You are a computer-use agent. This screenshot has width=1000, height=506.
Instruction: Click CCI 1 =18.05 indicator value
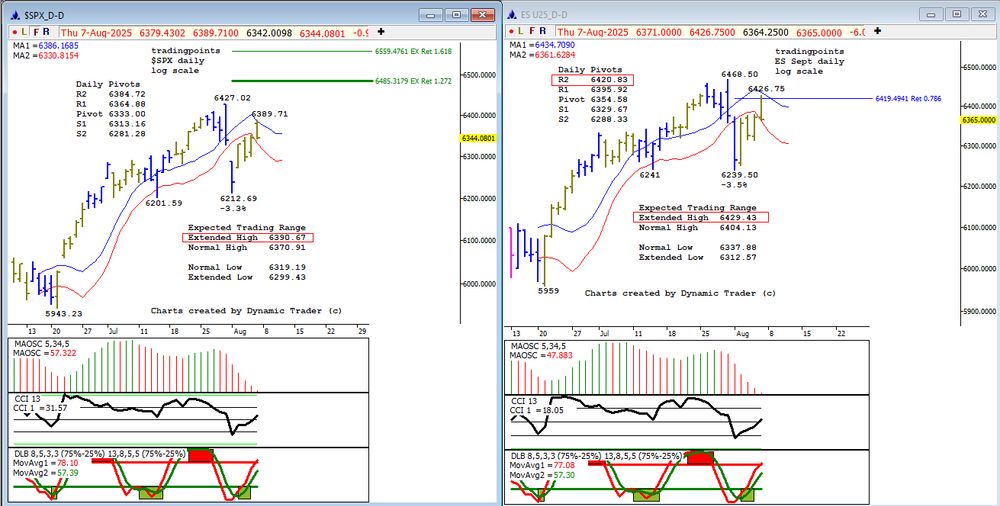point(537,410)
